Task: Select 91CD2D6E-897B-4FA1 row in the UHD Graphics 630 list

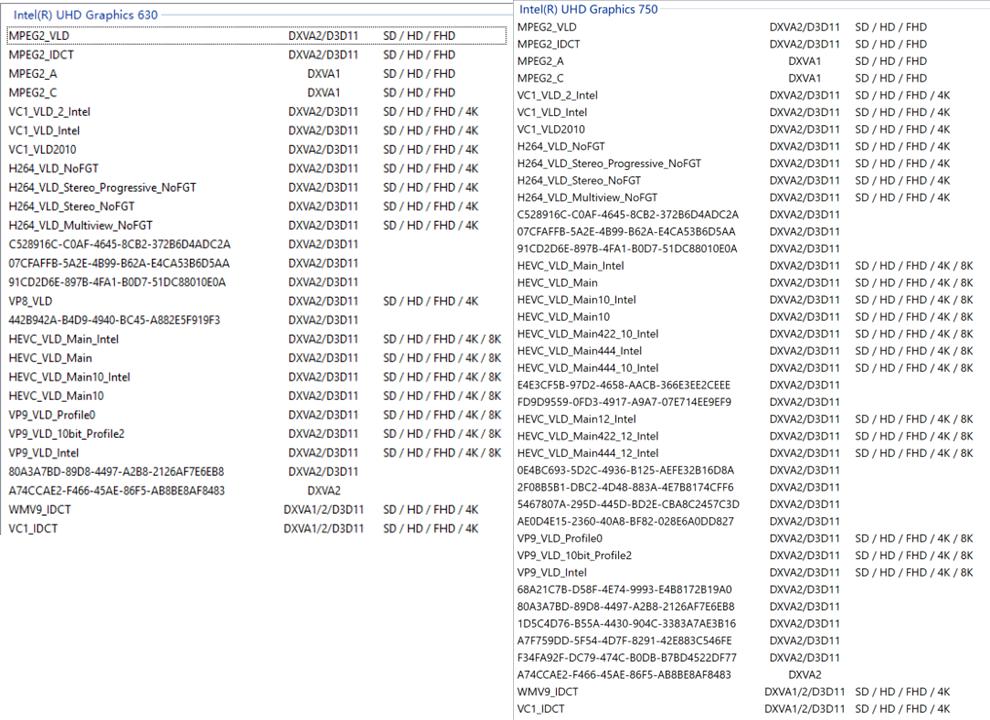Action: [x=257, y=282]
